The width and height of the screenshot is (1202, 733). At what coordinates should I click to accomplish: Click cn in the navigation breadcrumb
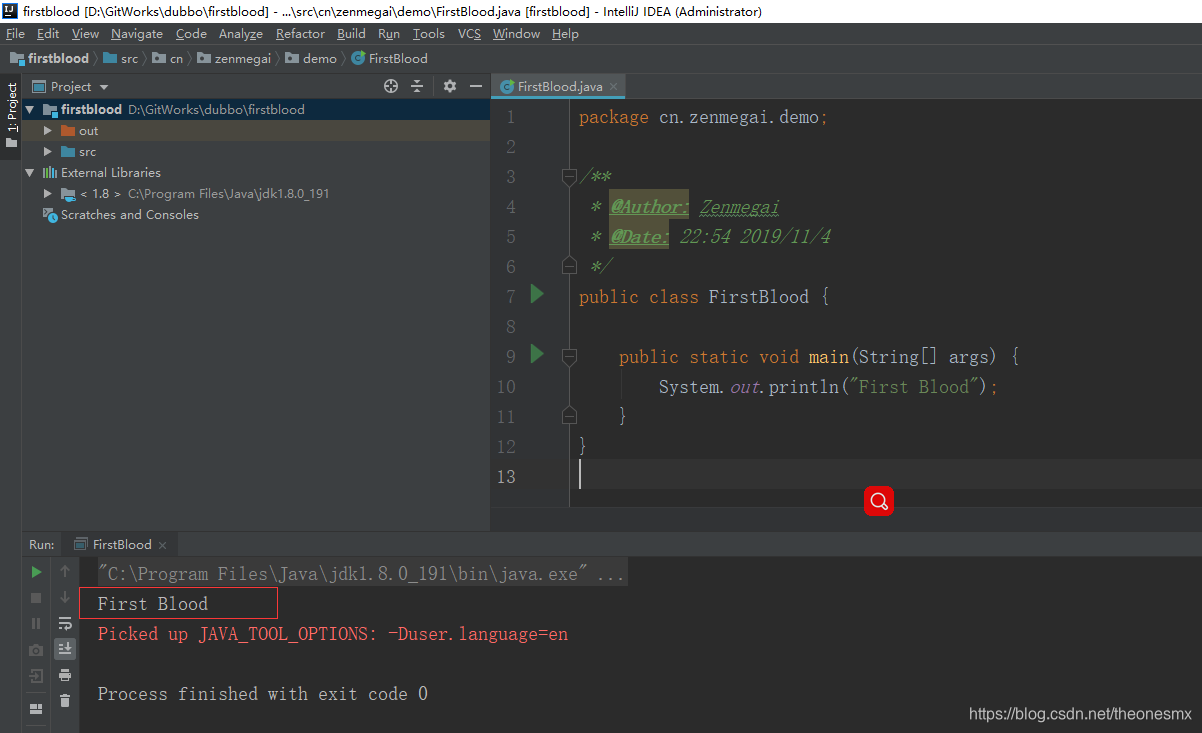click(x=168, y=59)
